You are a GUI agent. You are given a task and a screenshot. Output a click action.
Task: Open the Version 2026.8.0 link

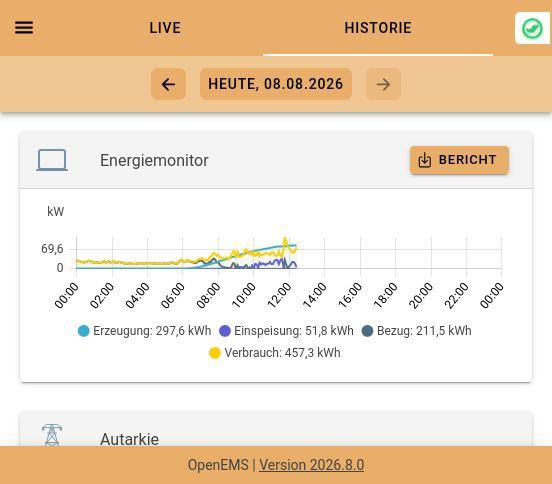coord(312,465)
